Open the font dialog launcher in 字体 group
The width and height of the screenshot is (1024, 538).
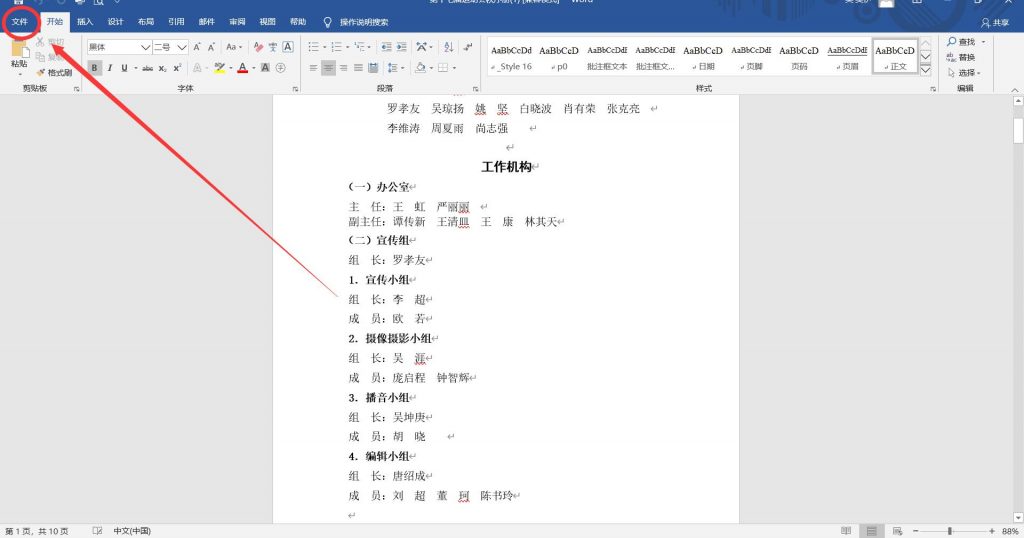pyautogui.click(x=296, y=88)
